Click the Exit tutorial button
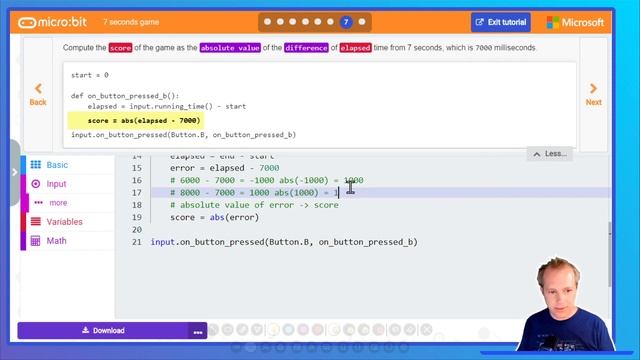640x360 pixels. pos(501,22)
